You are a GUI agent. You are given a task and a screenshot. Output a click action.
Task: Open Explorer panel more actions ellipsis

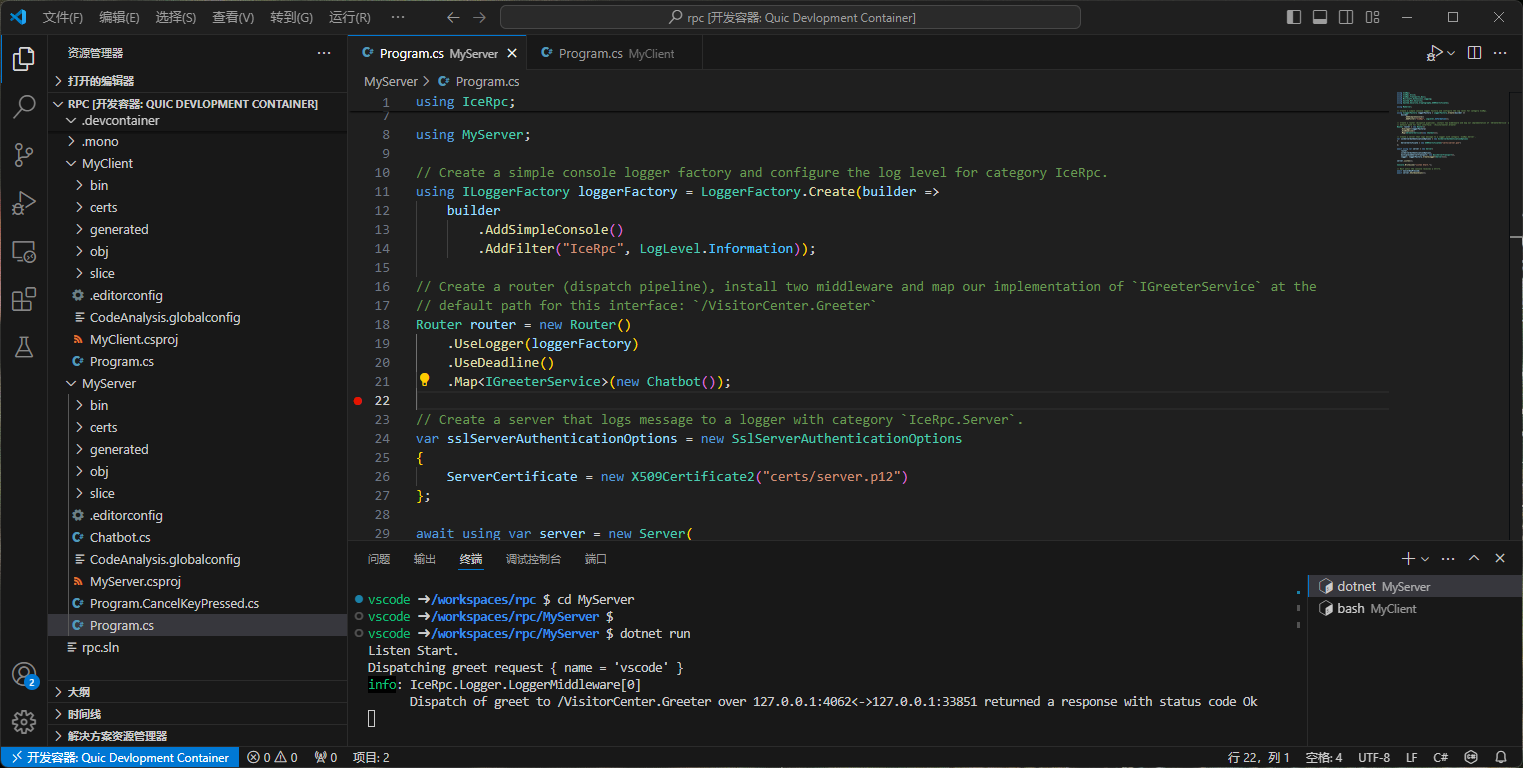[x=324, y=53]
